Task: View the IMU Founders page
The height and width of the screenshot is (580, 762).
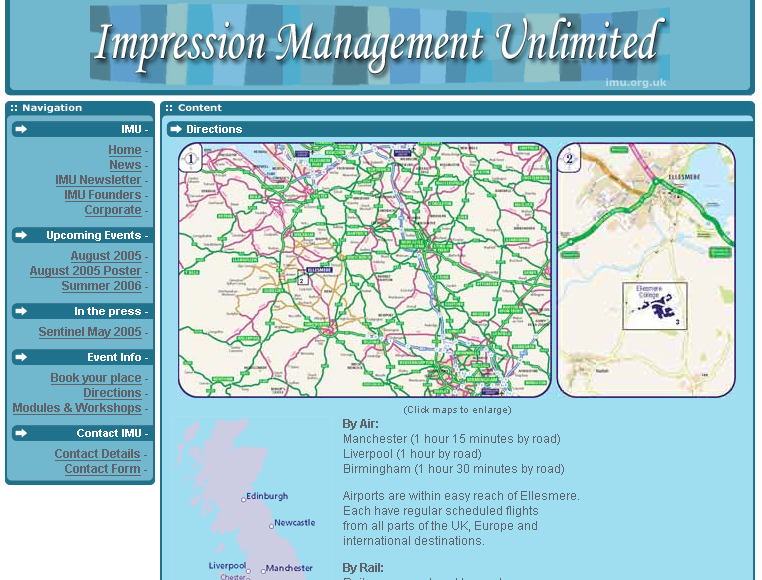Action: click(x=103, y=195)
